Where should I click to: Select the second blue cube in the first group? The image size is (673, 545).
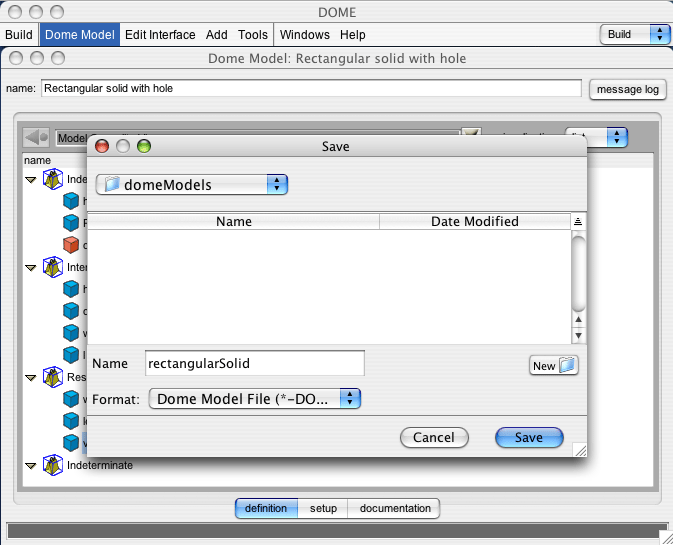click(71, 223)
